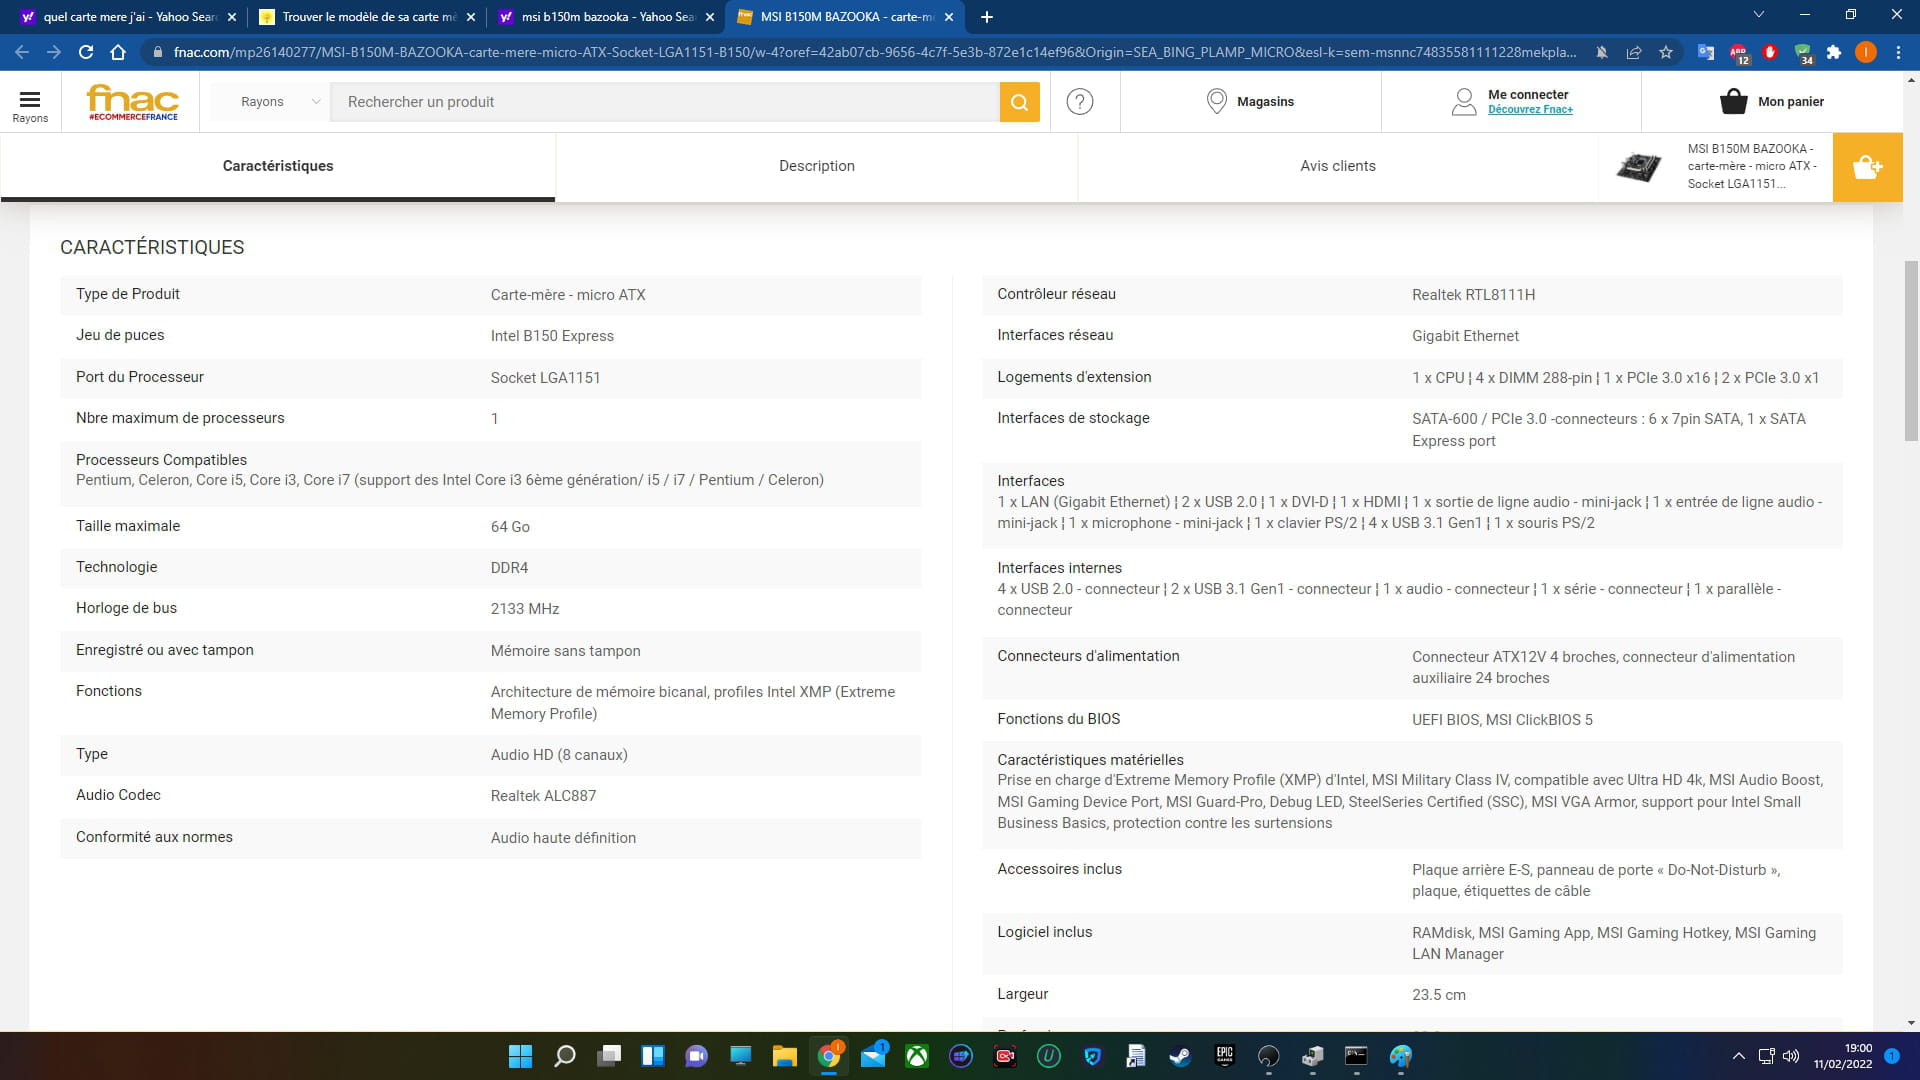Open the ABP extension showing 12

point(1738,53)
